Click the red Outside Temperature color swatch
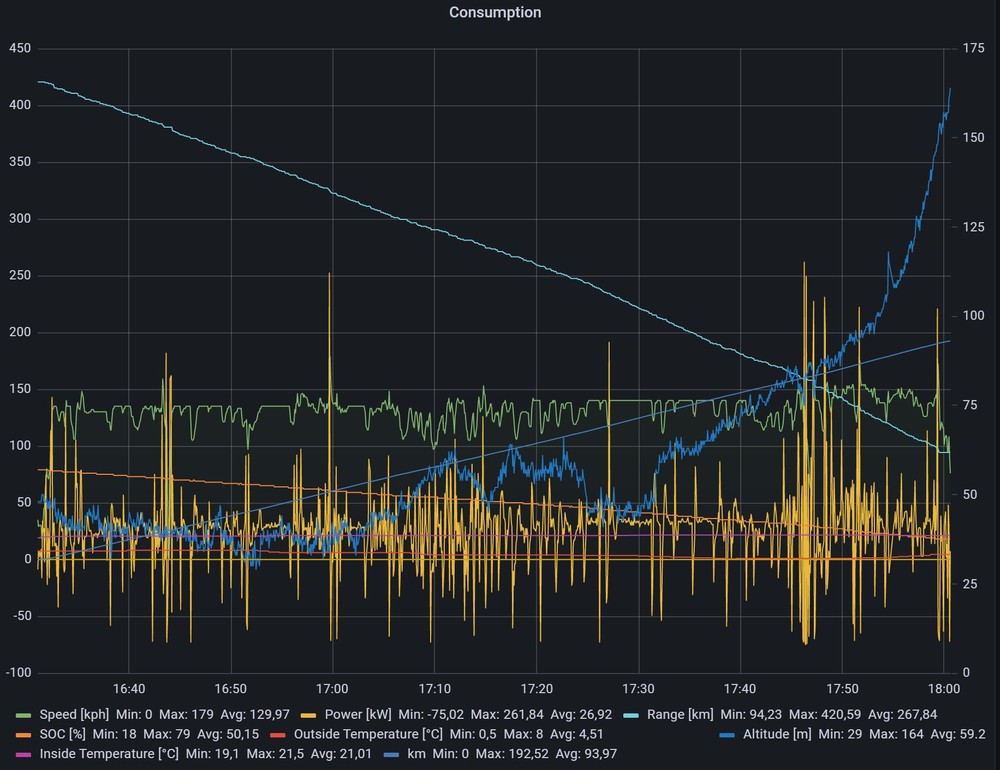Screen dimensions: 1000x770 pos(278,735)
